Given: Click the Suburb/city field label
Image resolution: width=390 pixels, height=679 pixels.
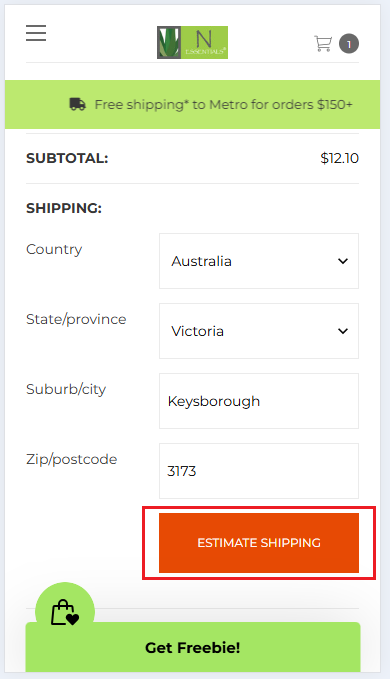Looking at the screenshot, I should pos(66,389).
